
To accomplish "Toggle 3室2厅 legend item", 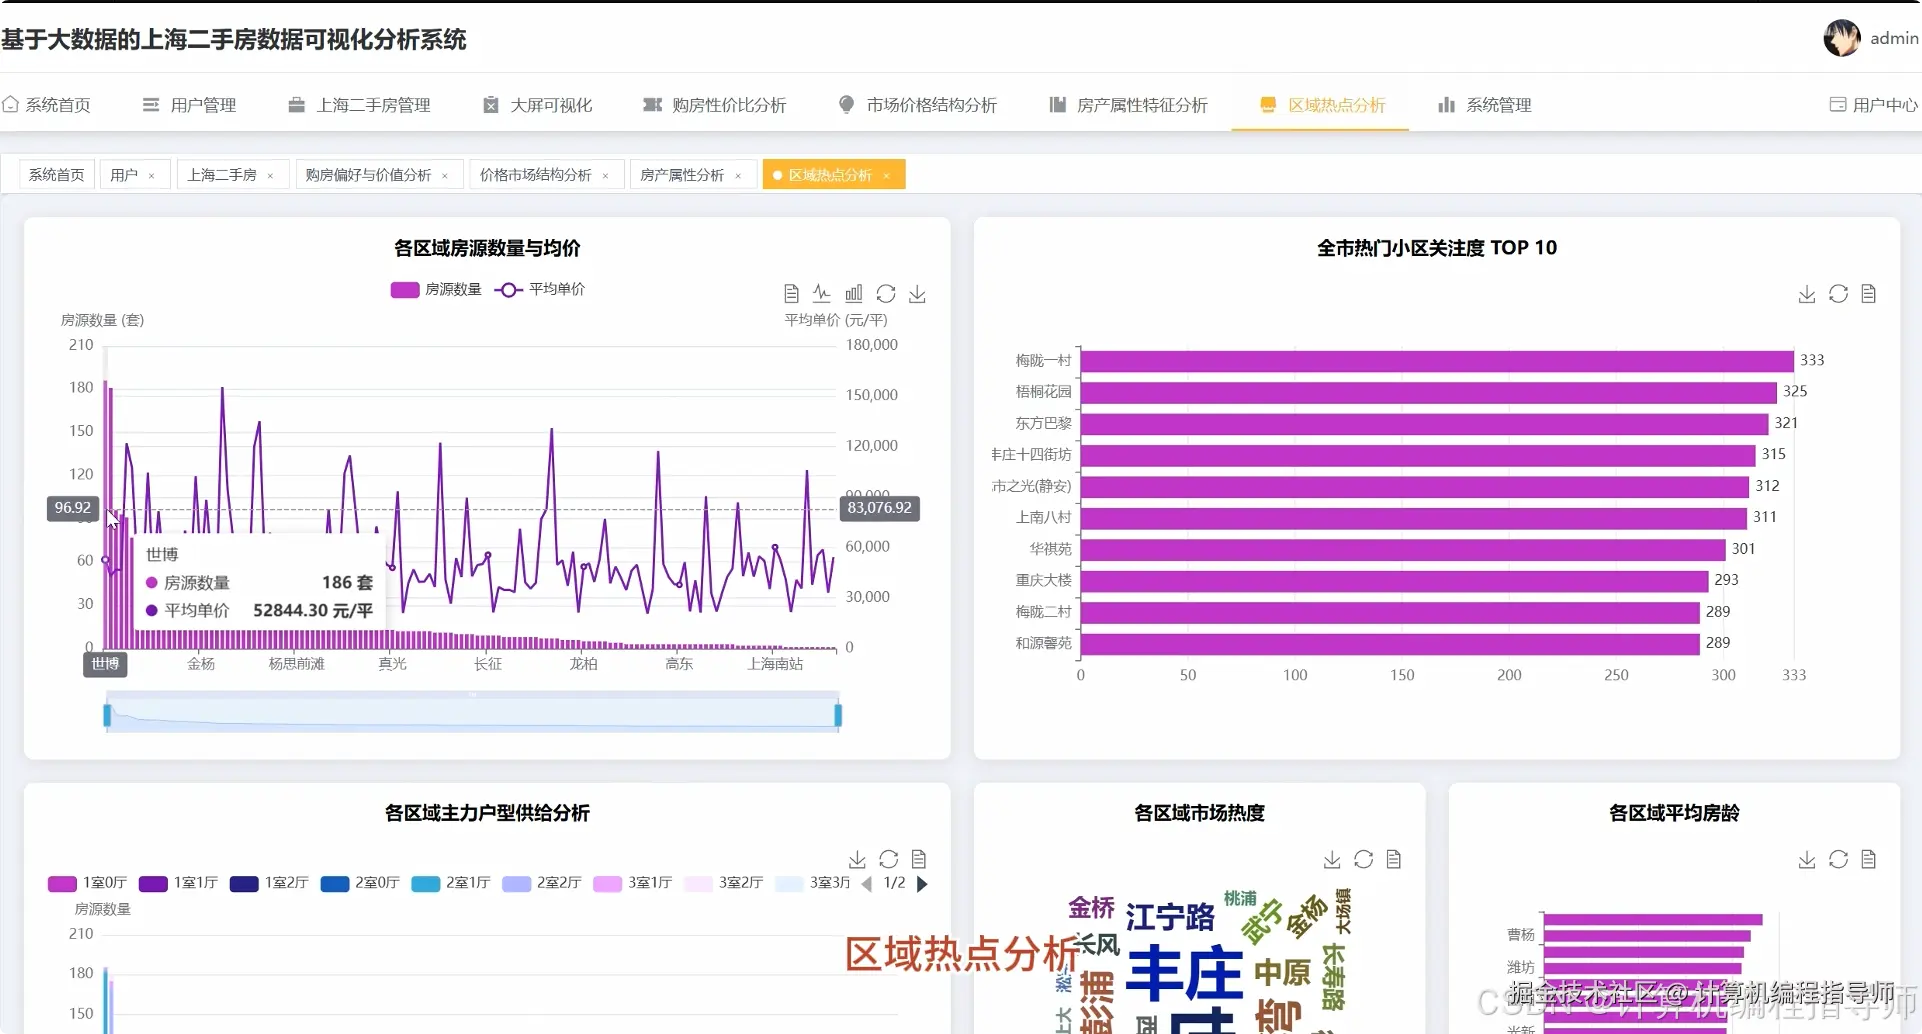I will (724, 883).
